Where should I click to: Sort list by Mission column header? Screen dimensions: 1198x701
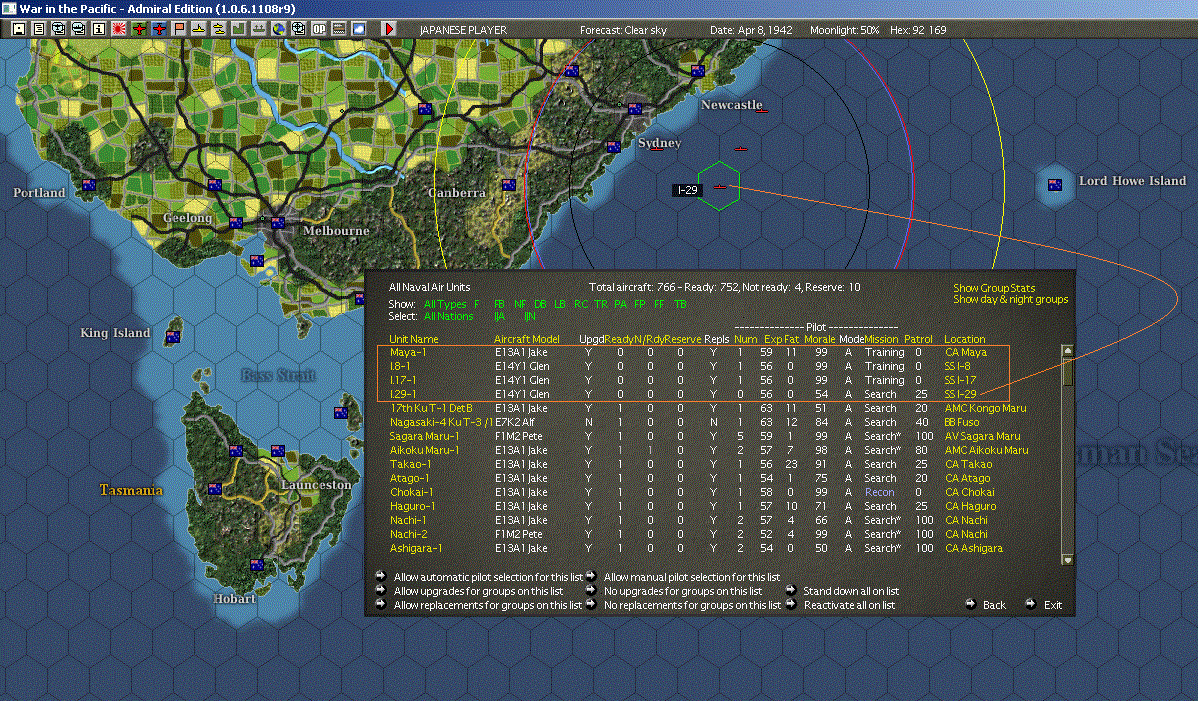[881, 339]
